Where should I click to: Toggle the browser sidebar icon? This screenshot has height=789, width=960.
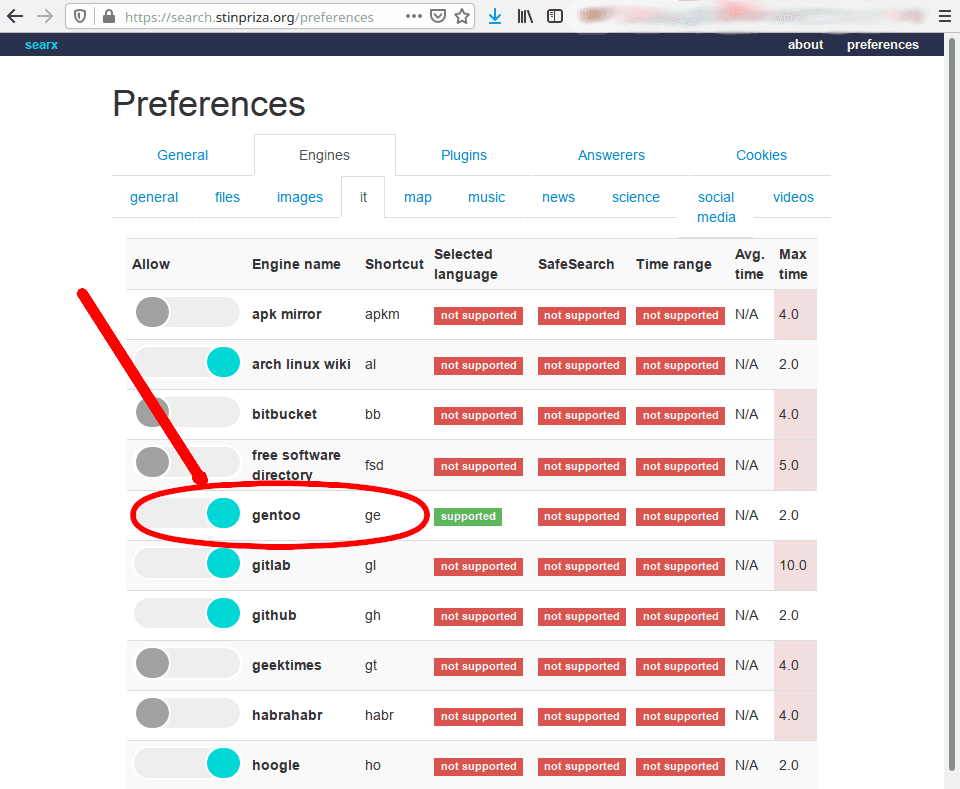point(555,17)
